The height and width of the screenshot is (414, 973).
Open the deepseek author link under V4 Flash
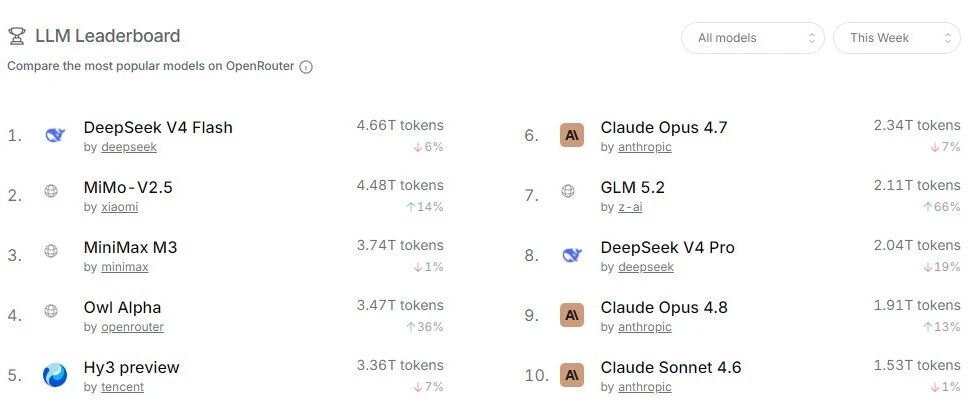129,147
